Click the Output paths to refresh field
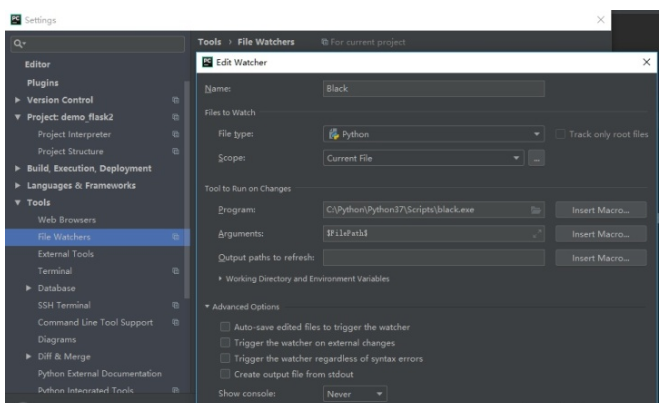The width and height of the screenshot is (666, 403). coord(434,258)
